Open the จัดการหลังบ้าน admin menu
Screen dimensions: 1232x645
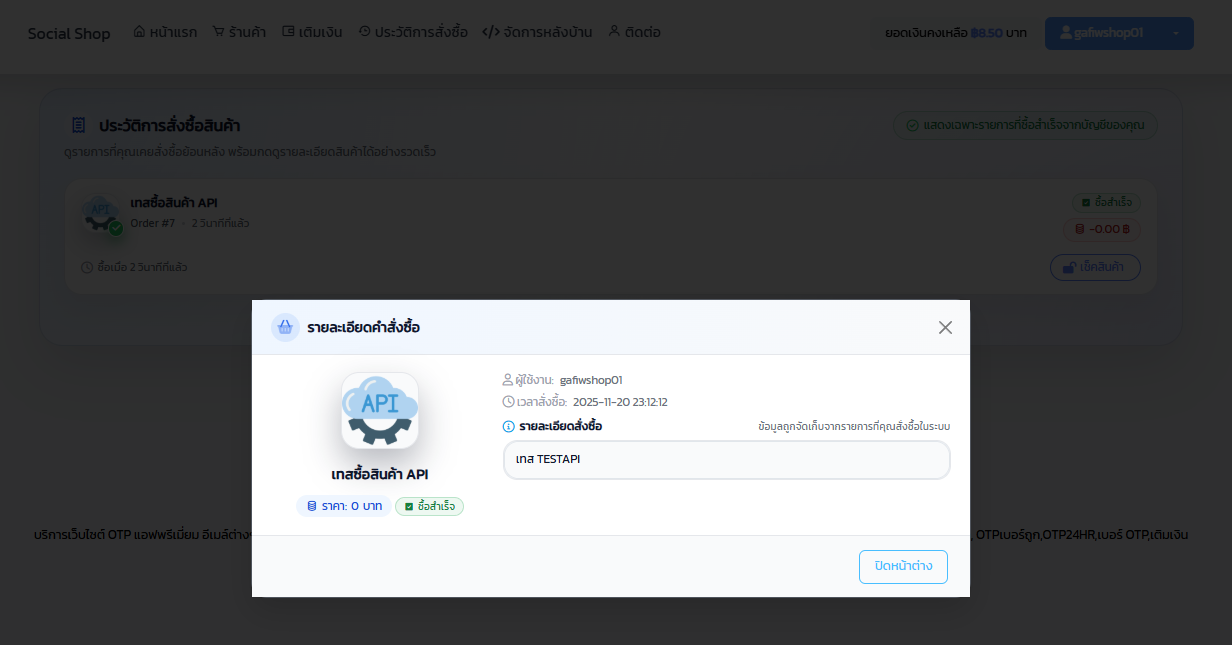pyautogui.click(x=537, y=32)
